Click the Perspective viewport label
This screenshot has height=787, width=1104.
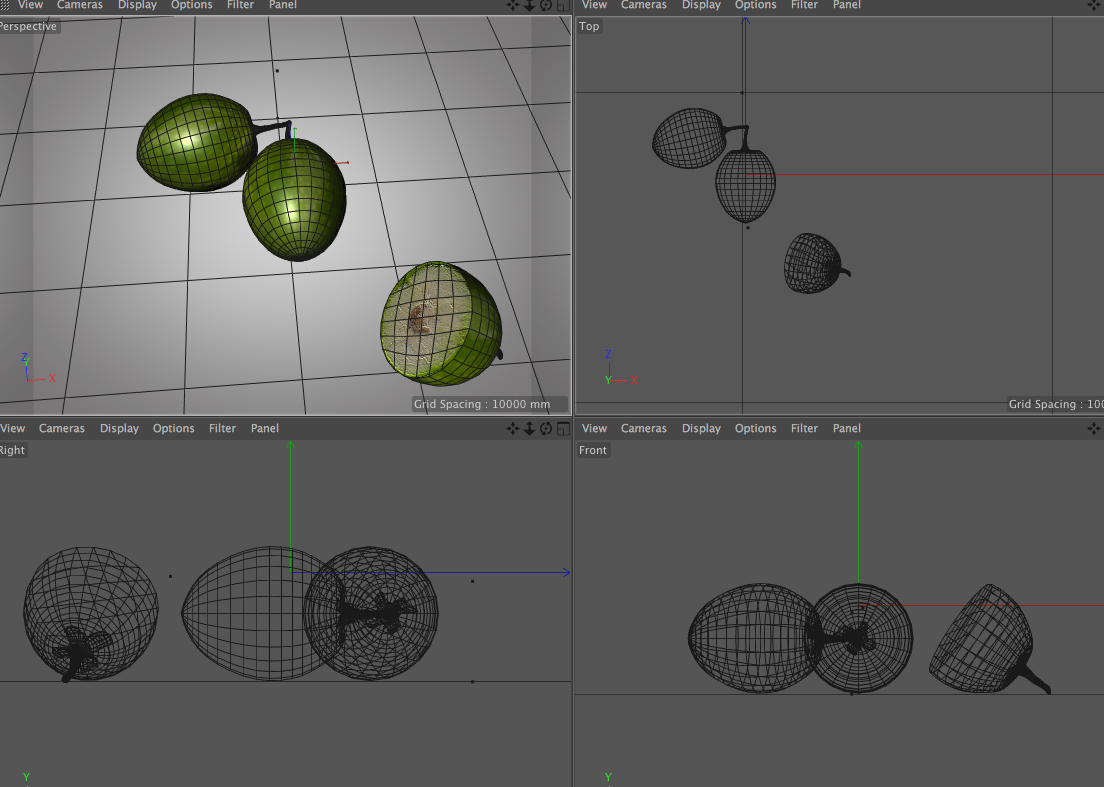point(29,26)
